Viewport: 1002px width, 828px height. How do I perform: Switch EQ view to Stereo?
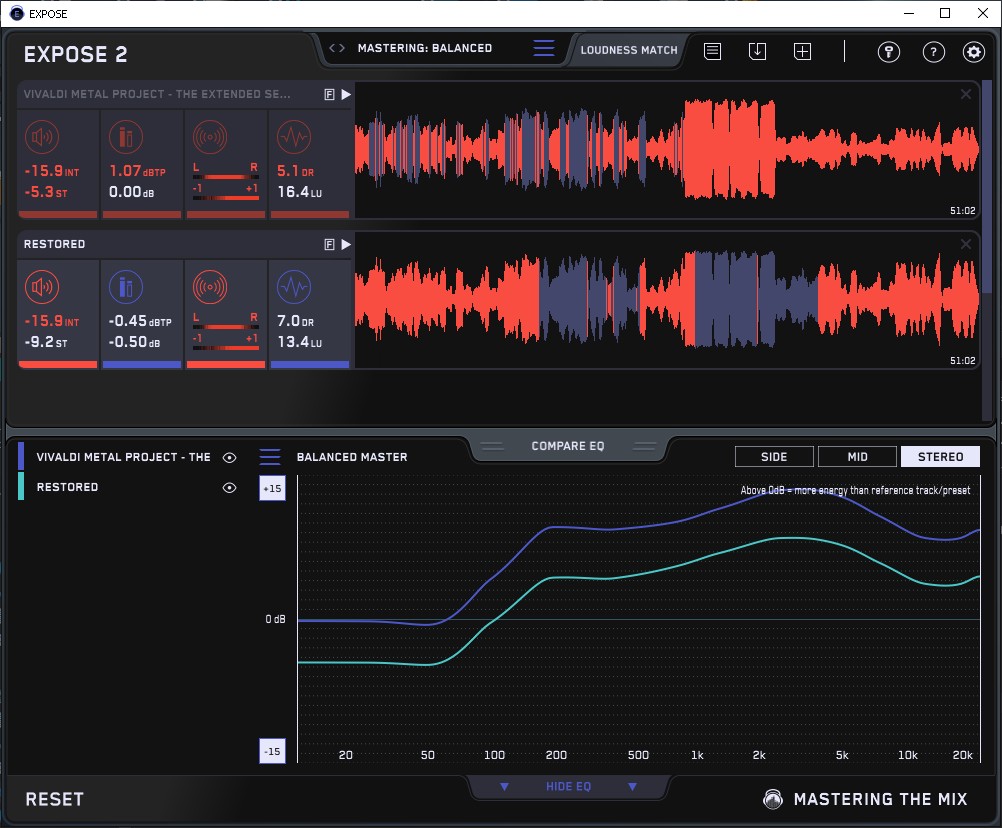point(940,457)
